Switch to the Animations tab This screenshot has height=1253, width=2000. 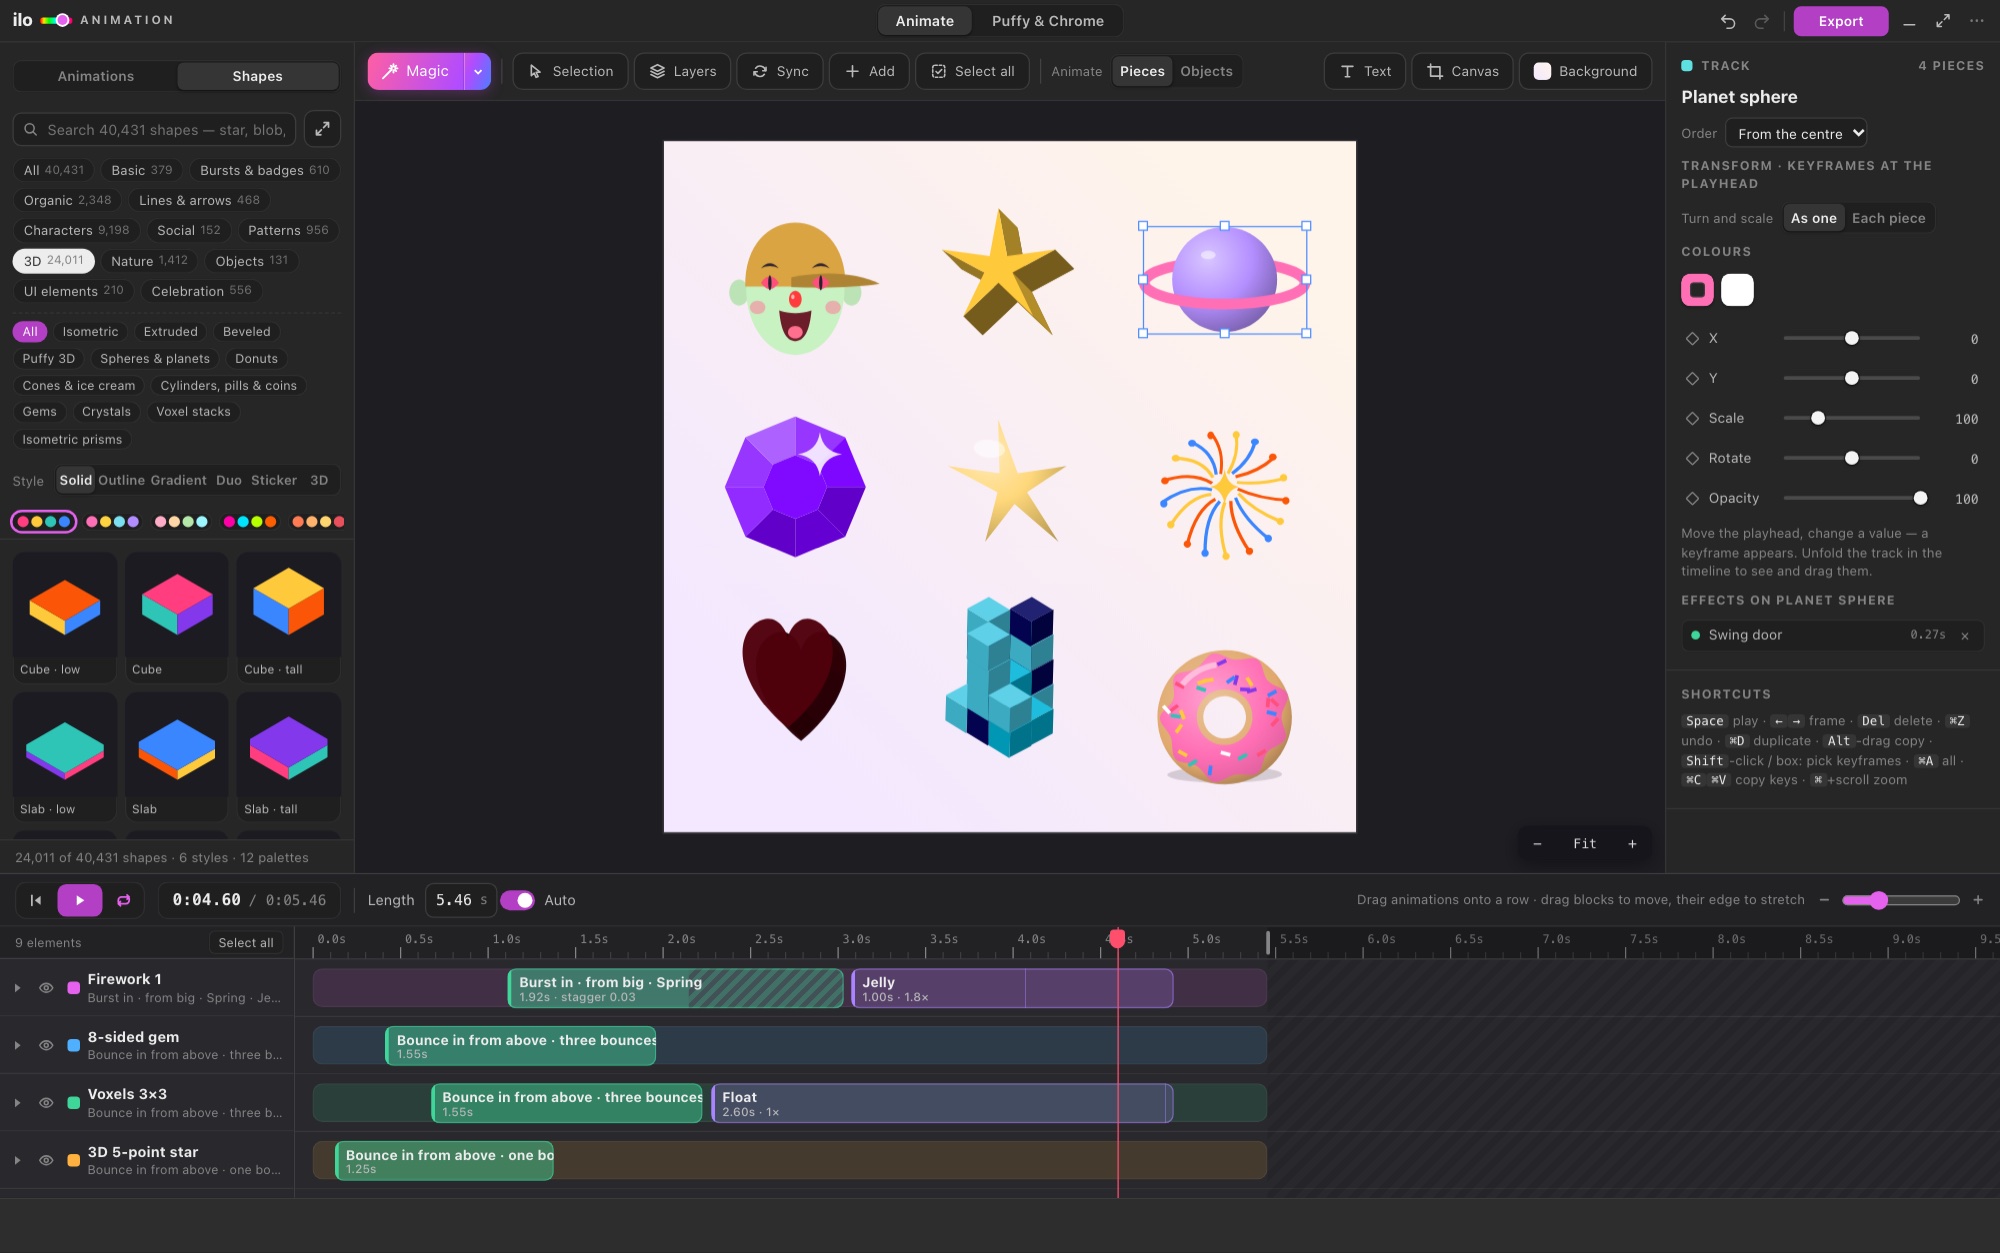[x=96, y=76]
